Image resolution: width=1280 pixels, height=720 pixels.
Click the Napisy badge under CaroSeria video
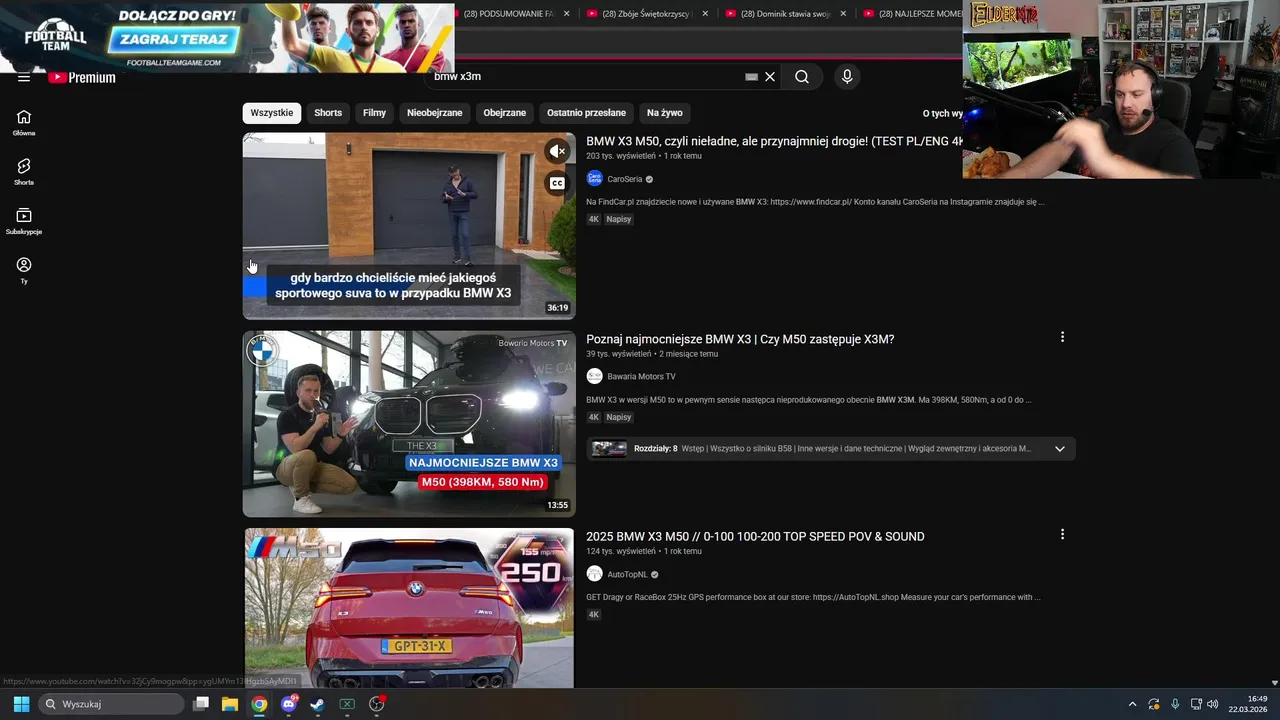(x=619, y=219)
